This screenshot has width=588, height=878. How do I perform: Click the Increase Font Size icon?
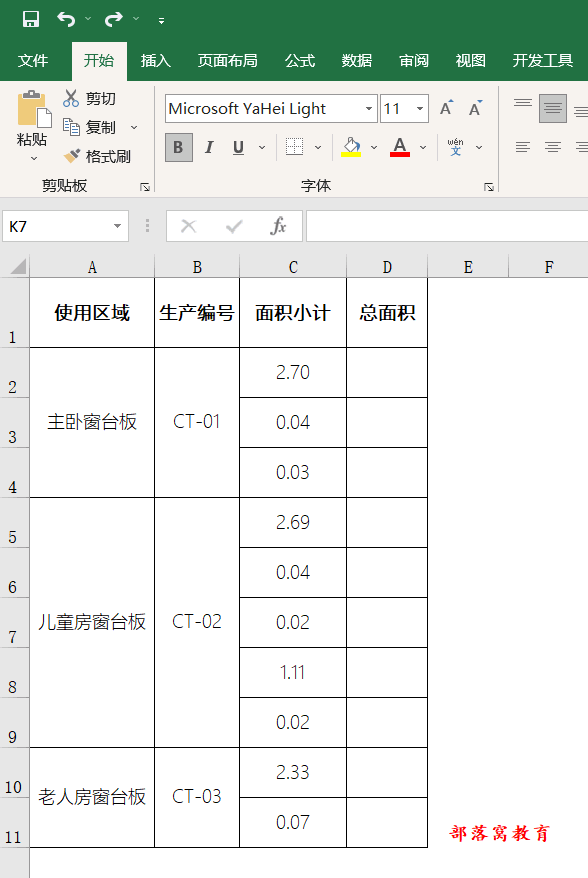pos(446,108)
